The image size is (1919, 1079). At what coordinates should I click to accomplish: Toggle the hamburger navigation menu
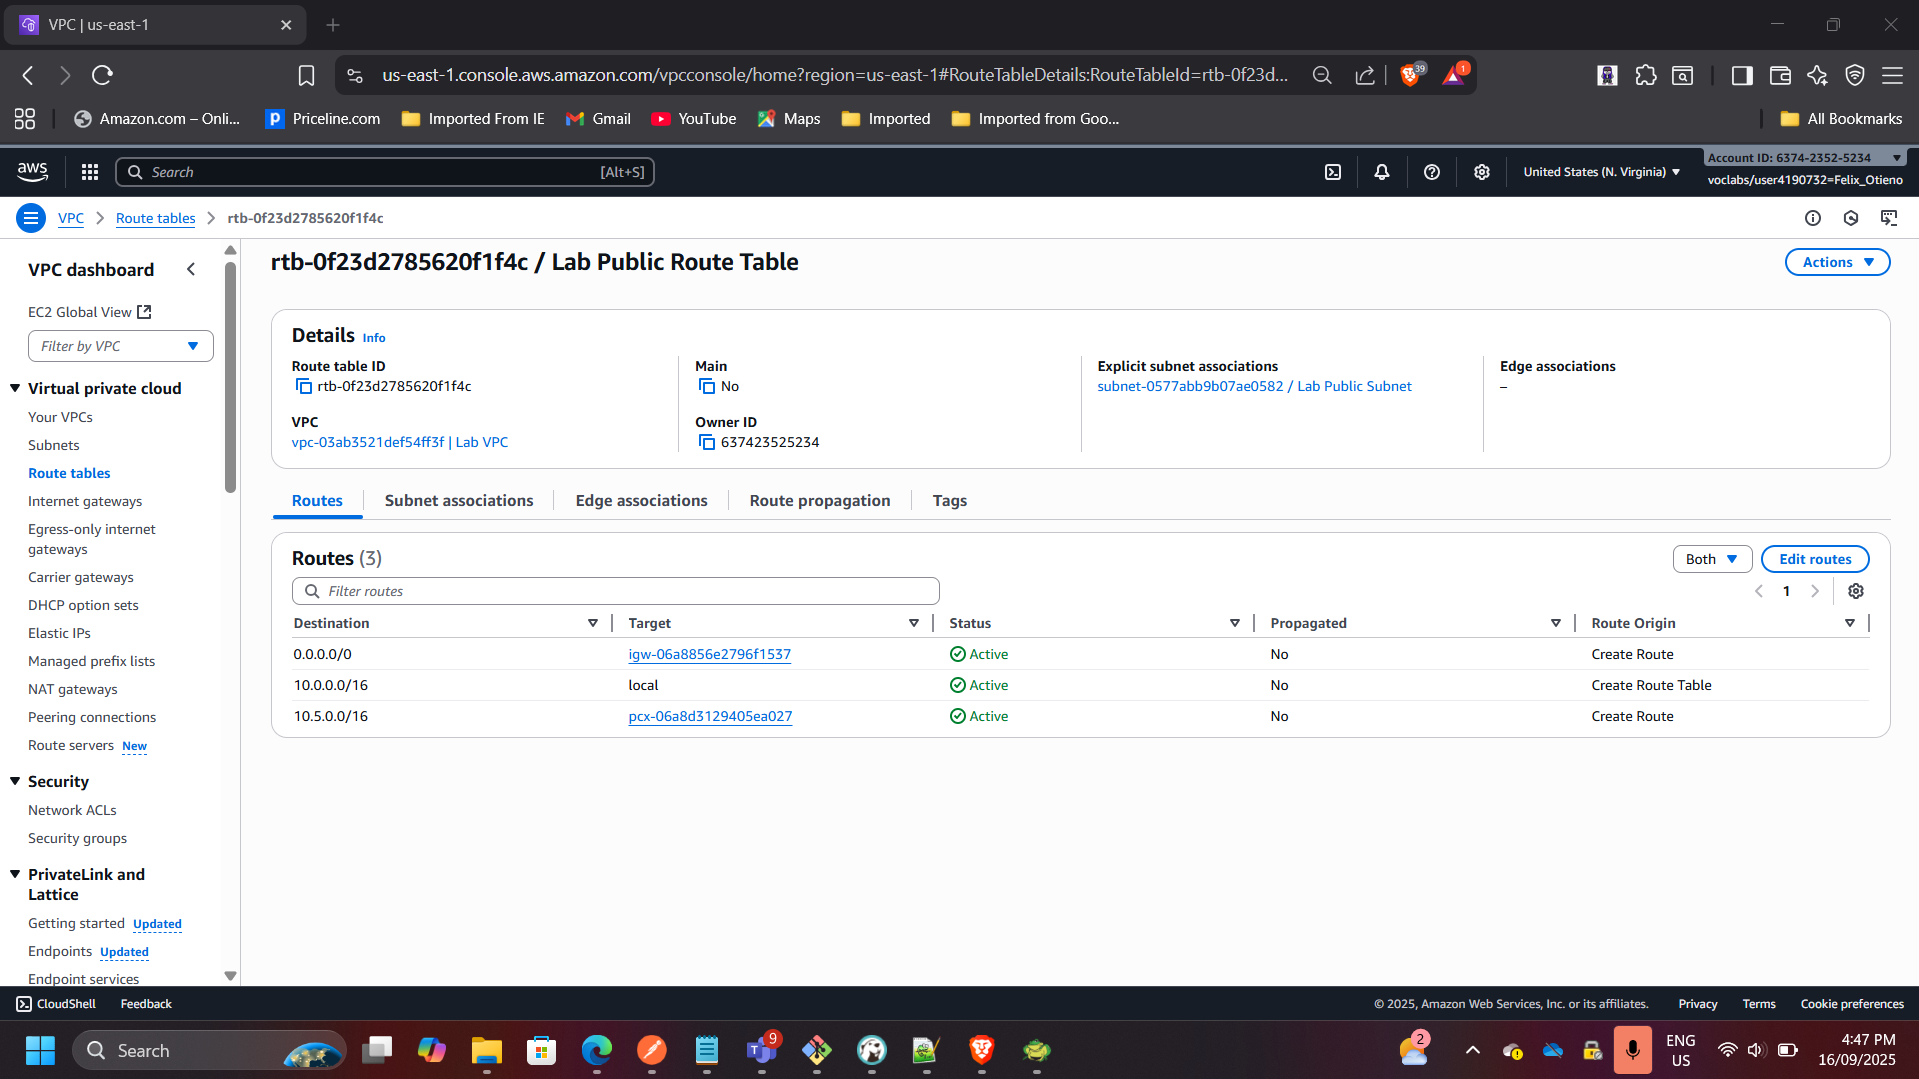[31, 218]
